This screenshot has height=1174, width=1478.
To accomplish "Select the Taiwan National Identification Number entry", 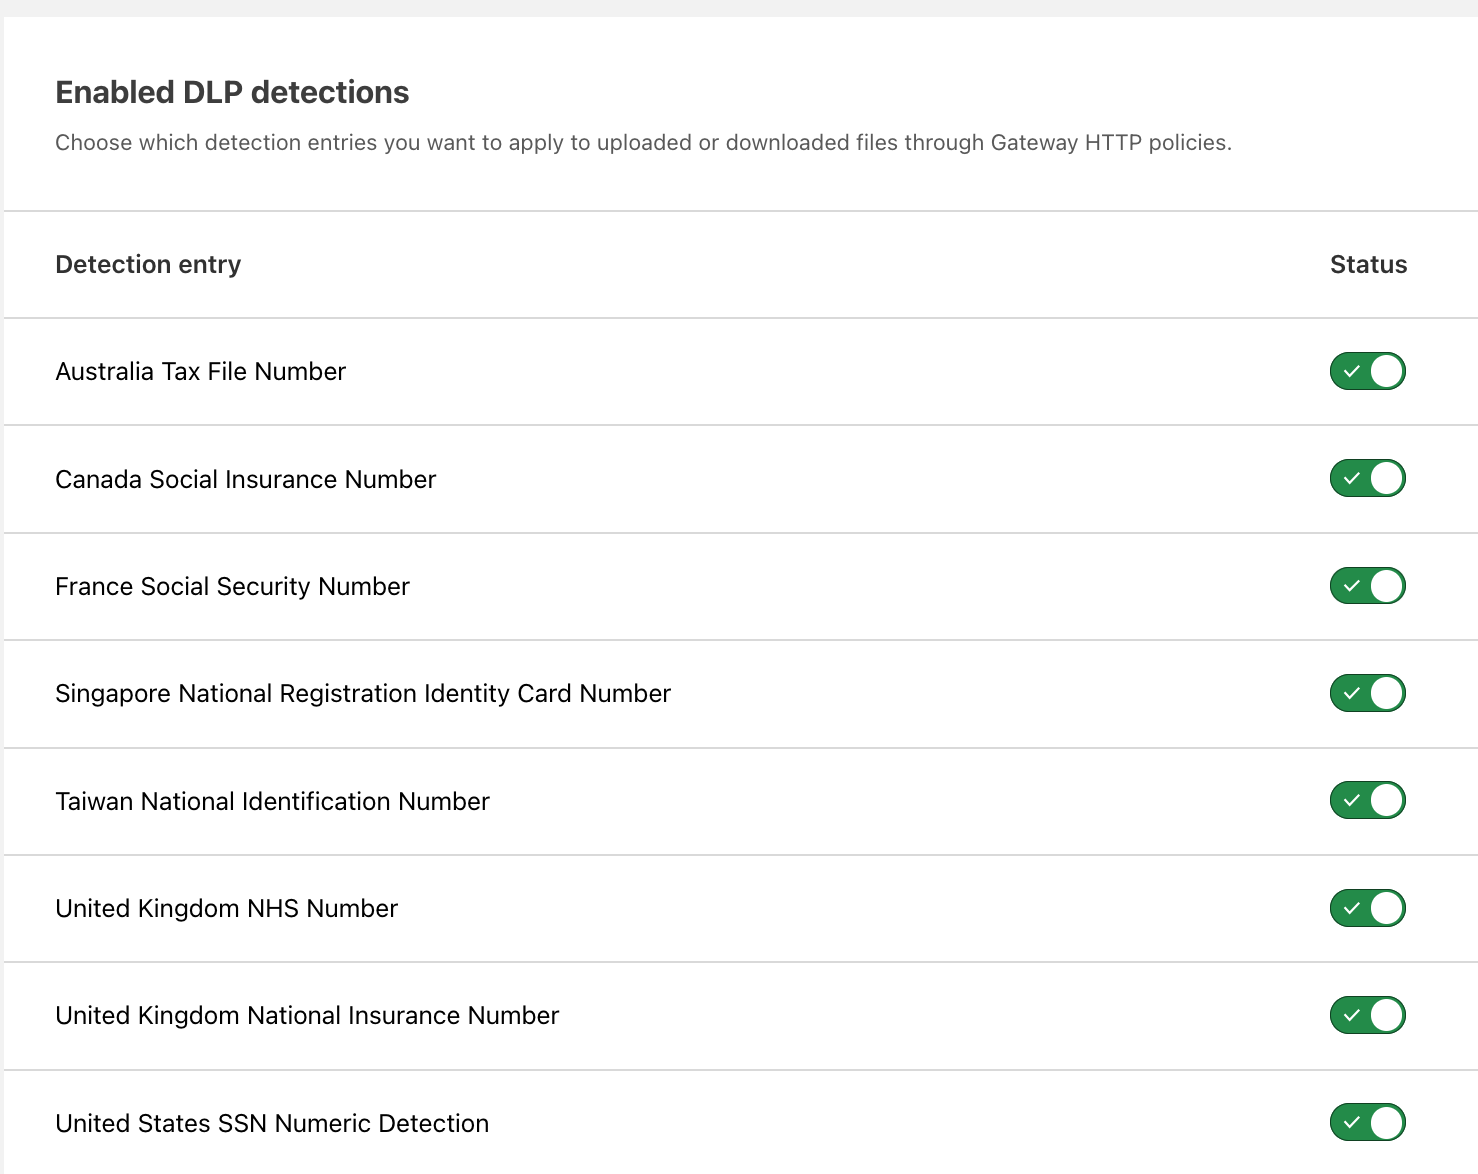I will (272, 801).
